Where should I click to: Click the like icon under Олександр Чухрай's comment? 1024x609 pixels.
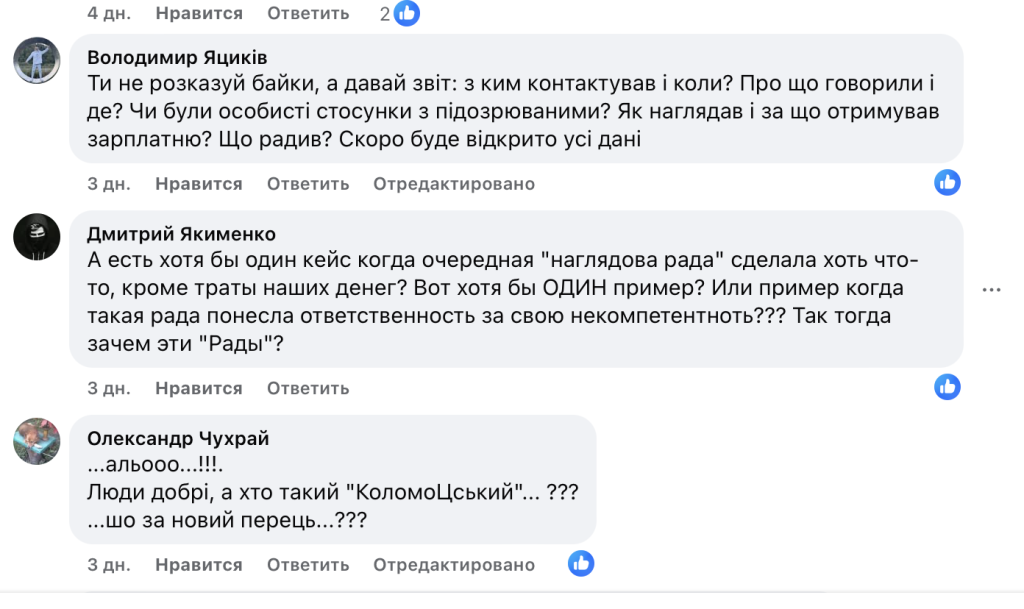pyautogui.click(x=582, y=562)
